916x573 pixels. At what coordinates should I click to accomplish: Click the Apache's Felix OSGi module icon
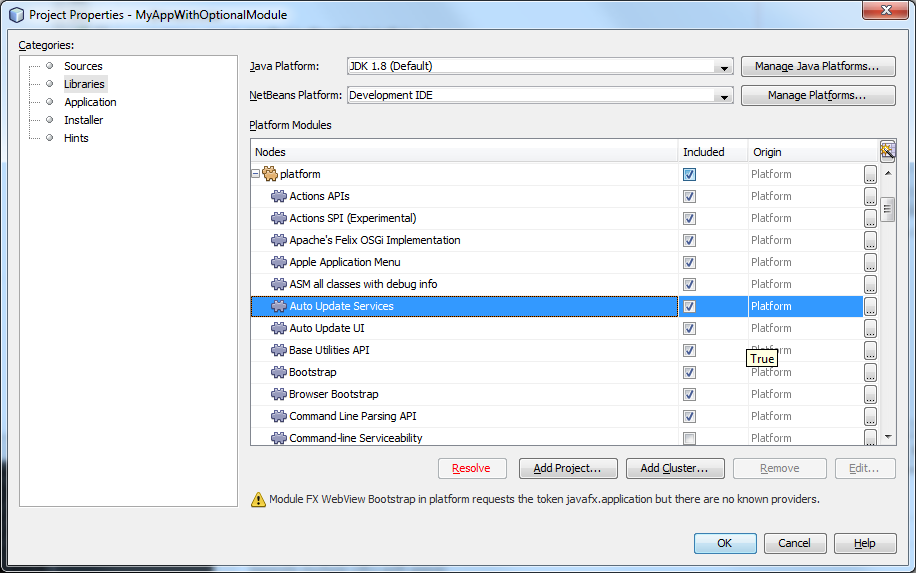(x=279, y=240)
